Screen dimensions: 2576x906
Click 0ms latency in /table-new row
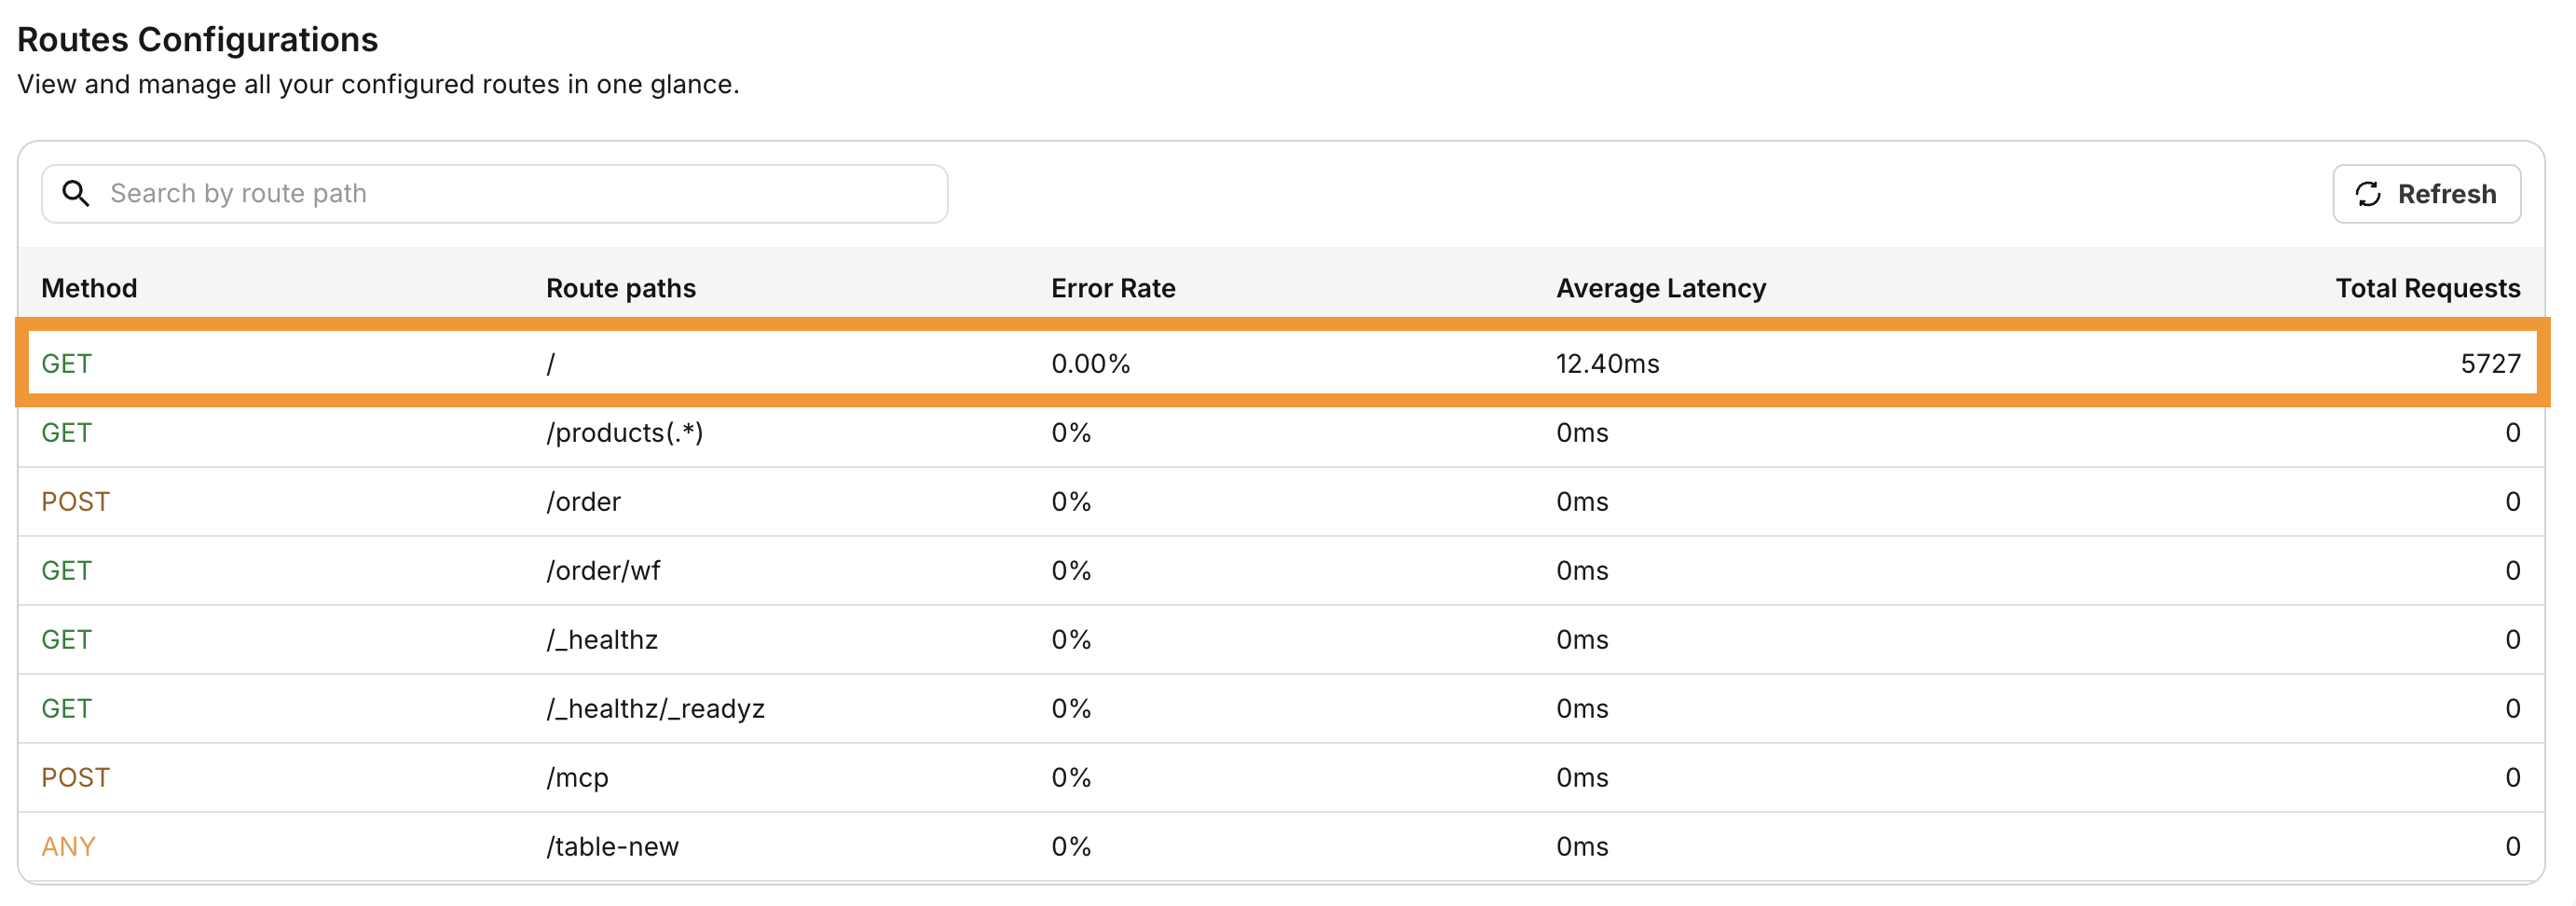pos(1582,847)
